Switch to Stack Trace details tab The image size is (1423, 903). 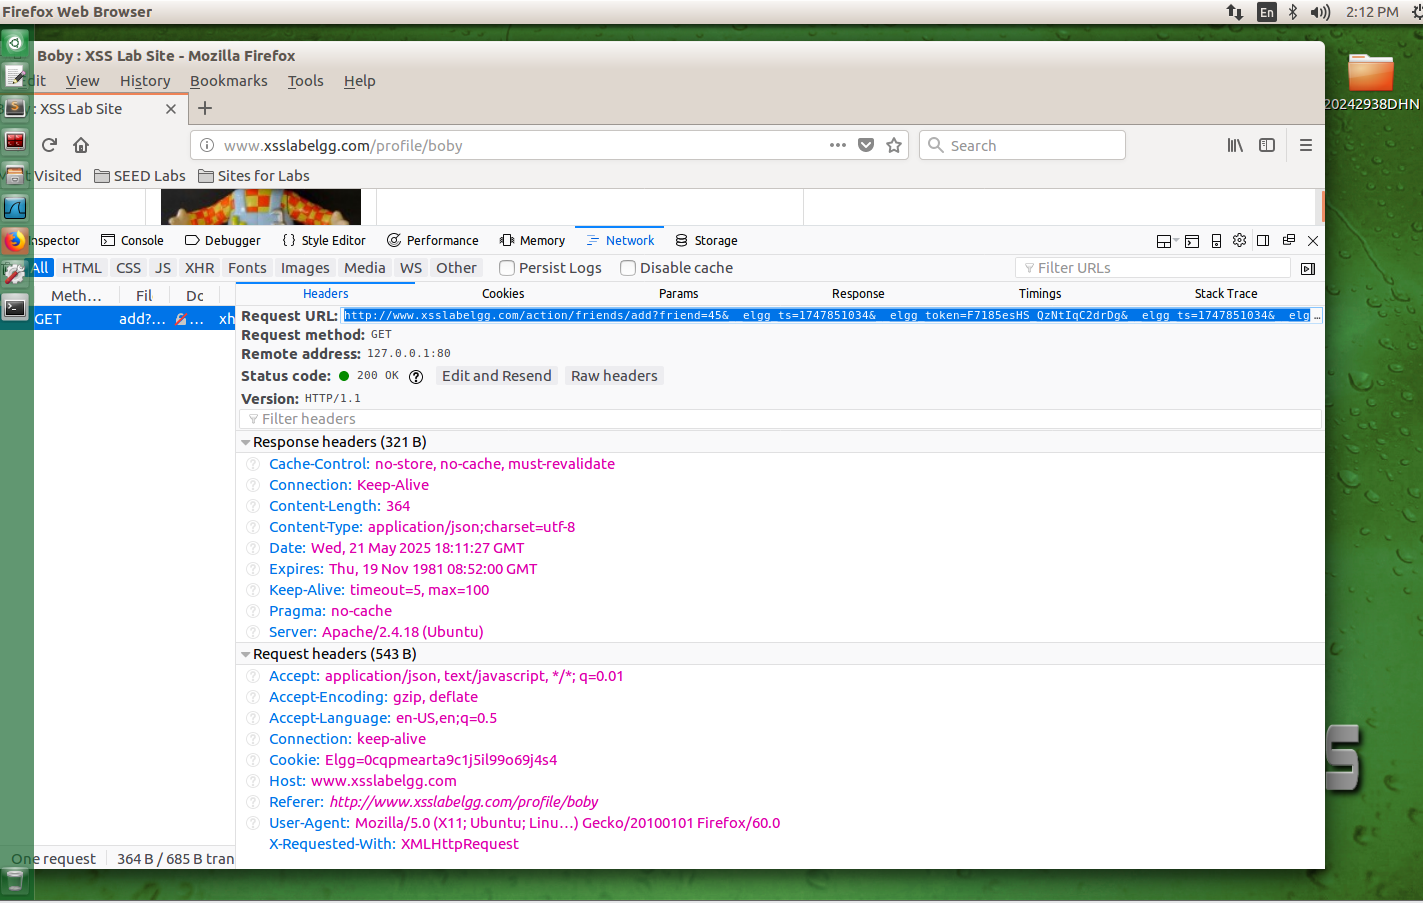point(1226,294)
